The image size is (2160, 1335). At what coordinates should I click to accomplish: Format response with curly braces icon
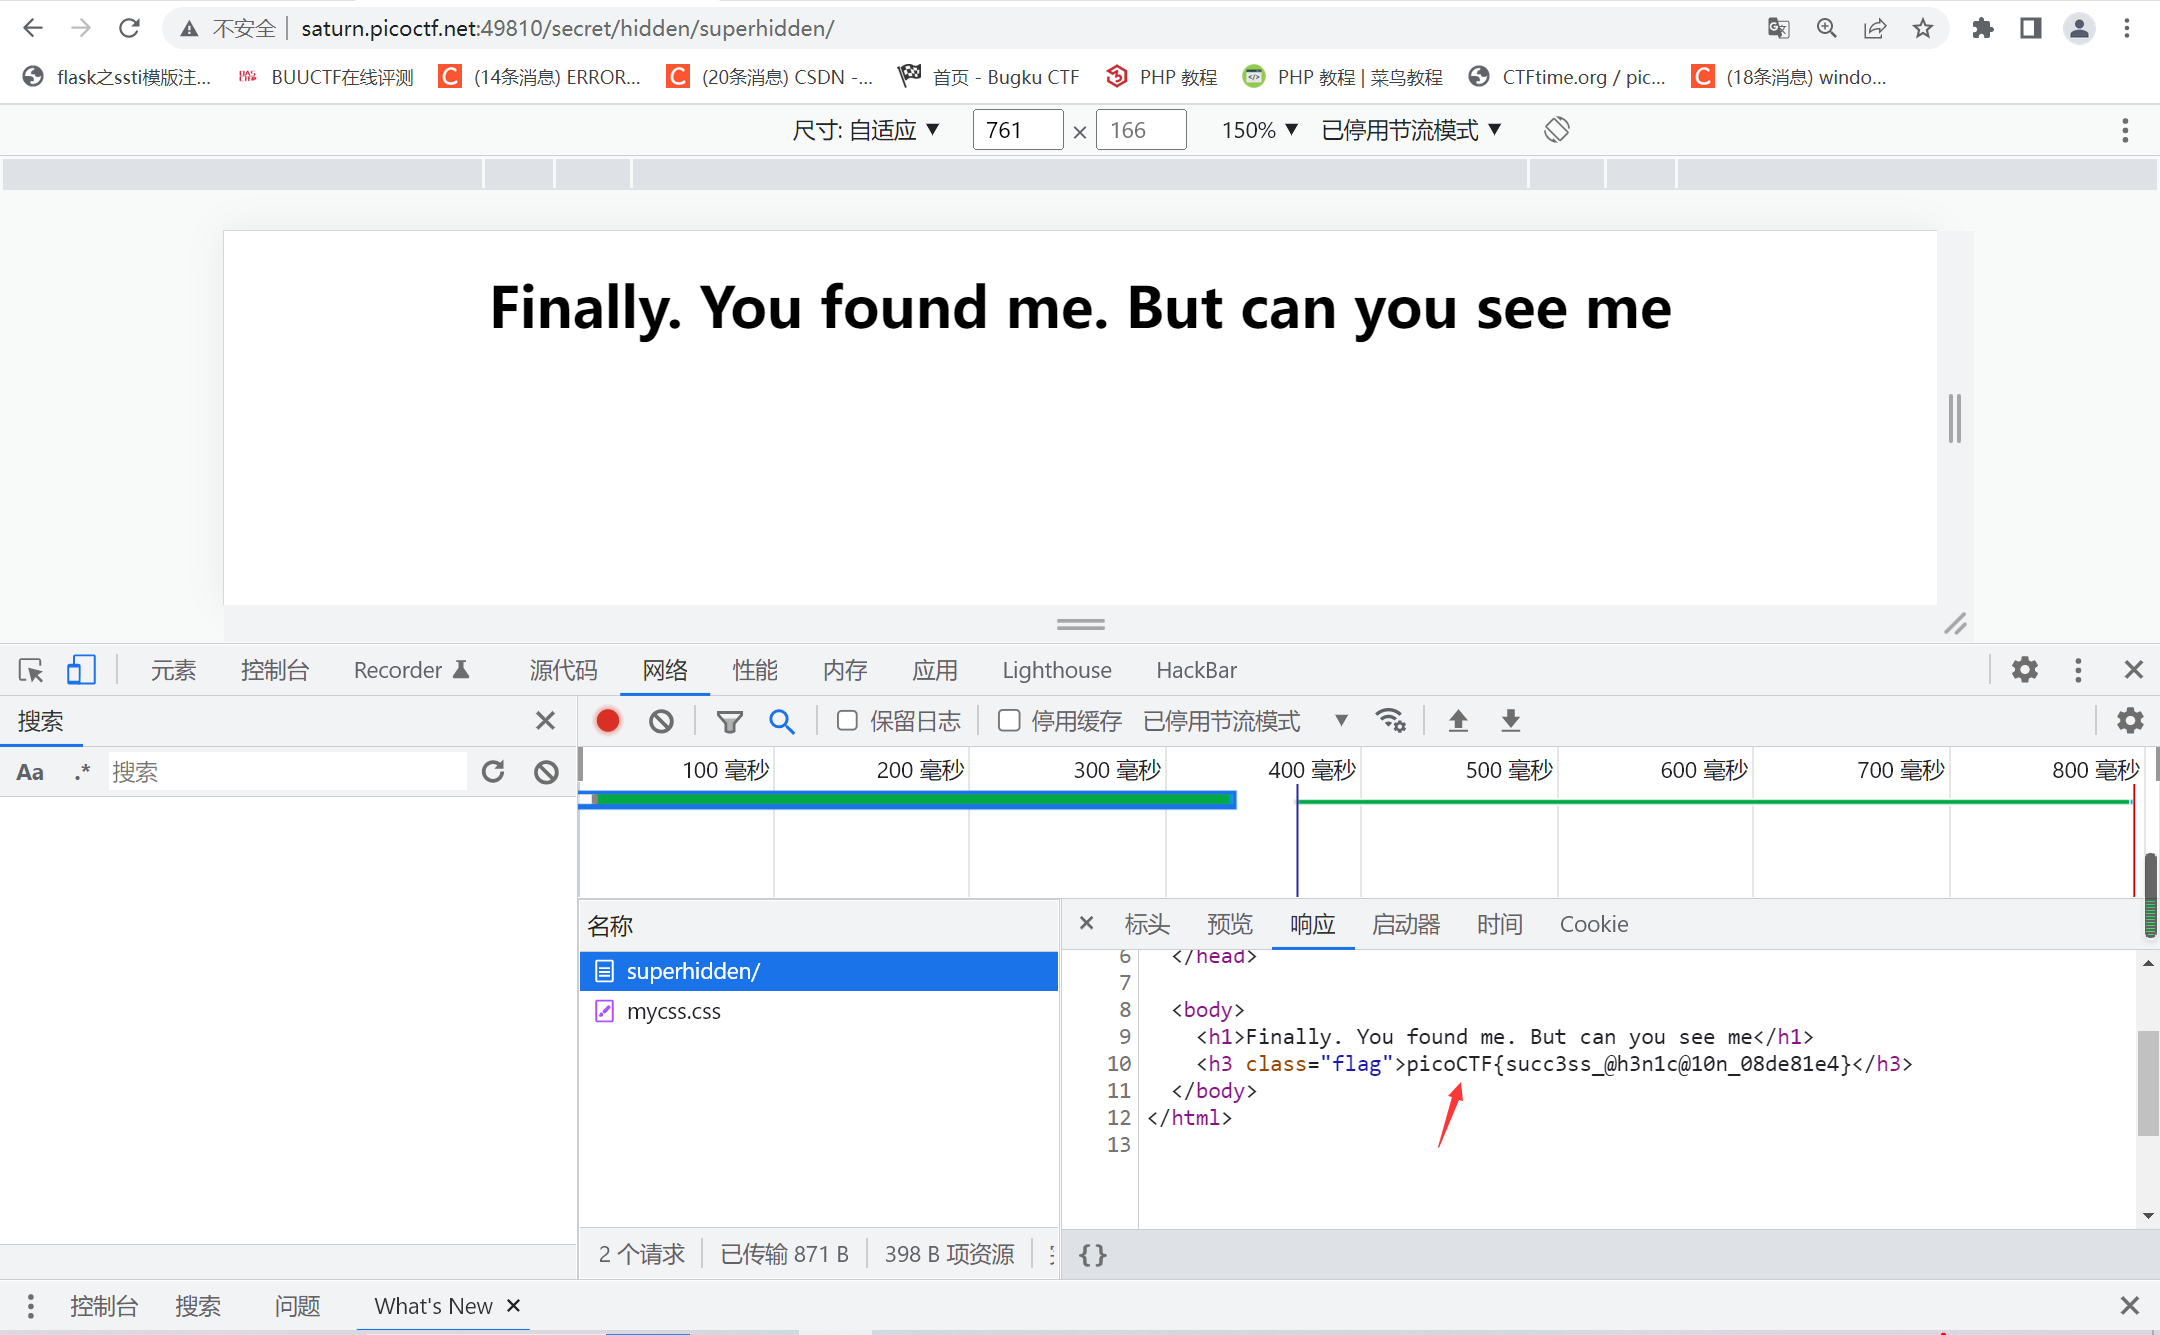[x=1092, y=1255]
